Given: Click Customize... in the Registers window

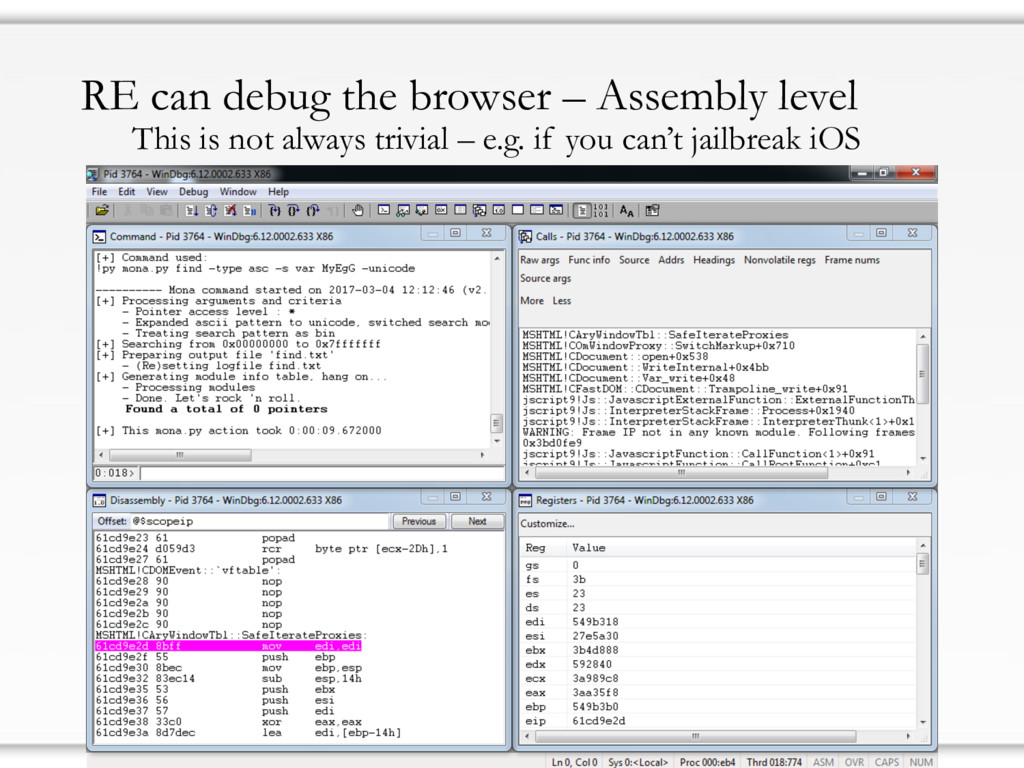Looking at the screenshot, I should [x=547, y=524].
